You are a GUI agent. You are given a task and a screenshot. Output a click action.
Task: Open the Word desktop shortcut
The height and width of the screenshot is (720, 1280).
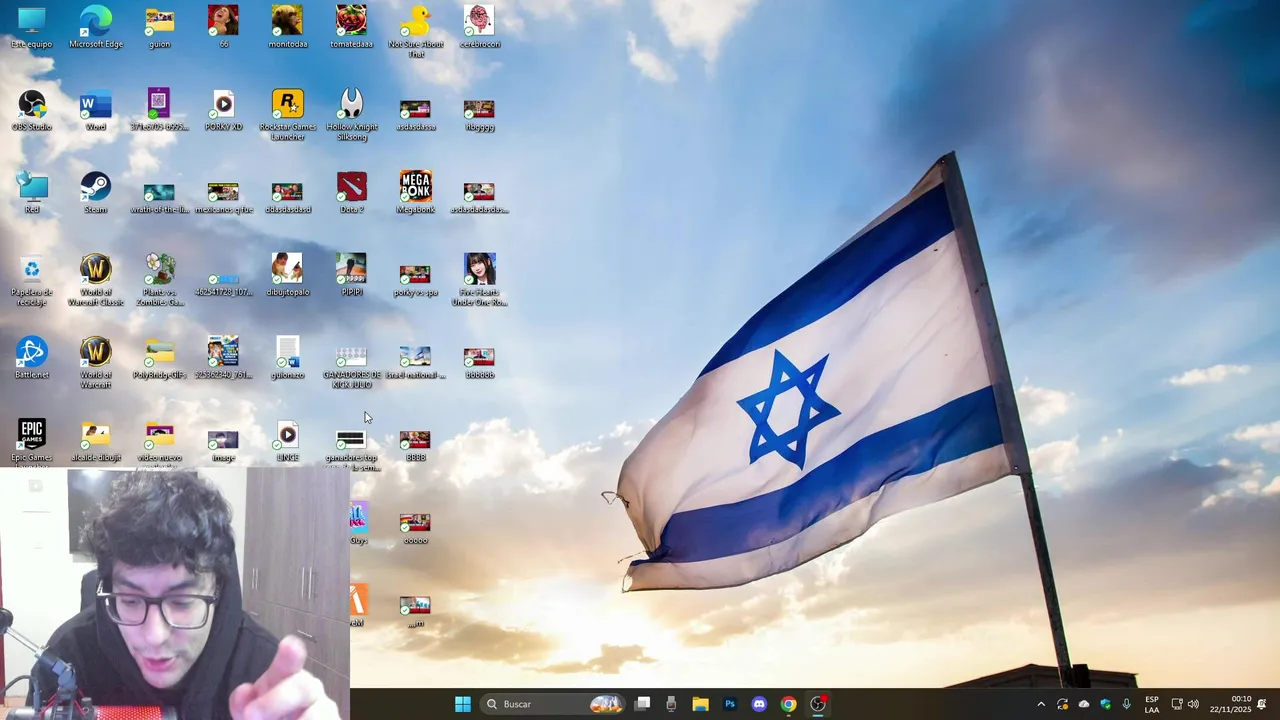click(96, 110)
